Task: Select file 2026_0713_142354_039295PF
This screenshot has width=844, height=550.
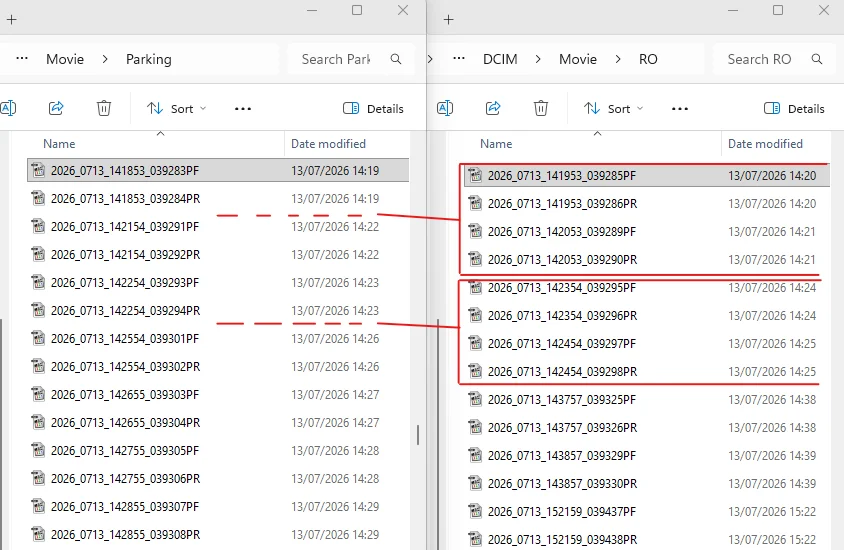Action: (x=647, y=287)
